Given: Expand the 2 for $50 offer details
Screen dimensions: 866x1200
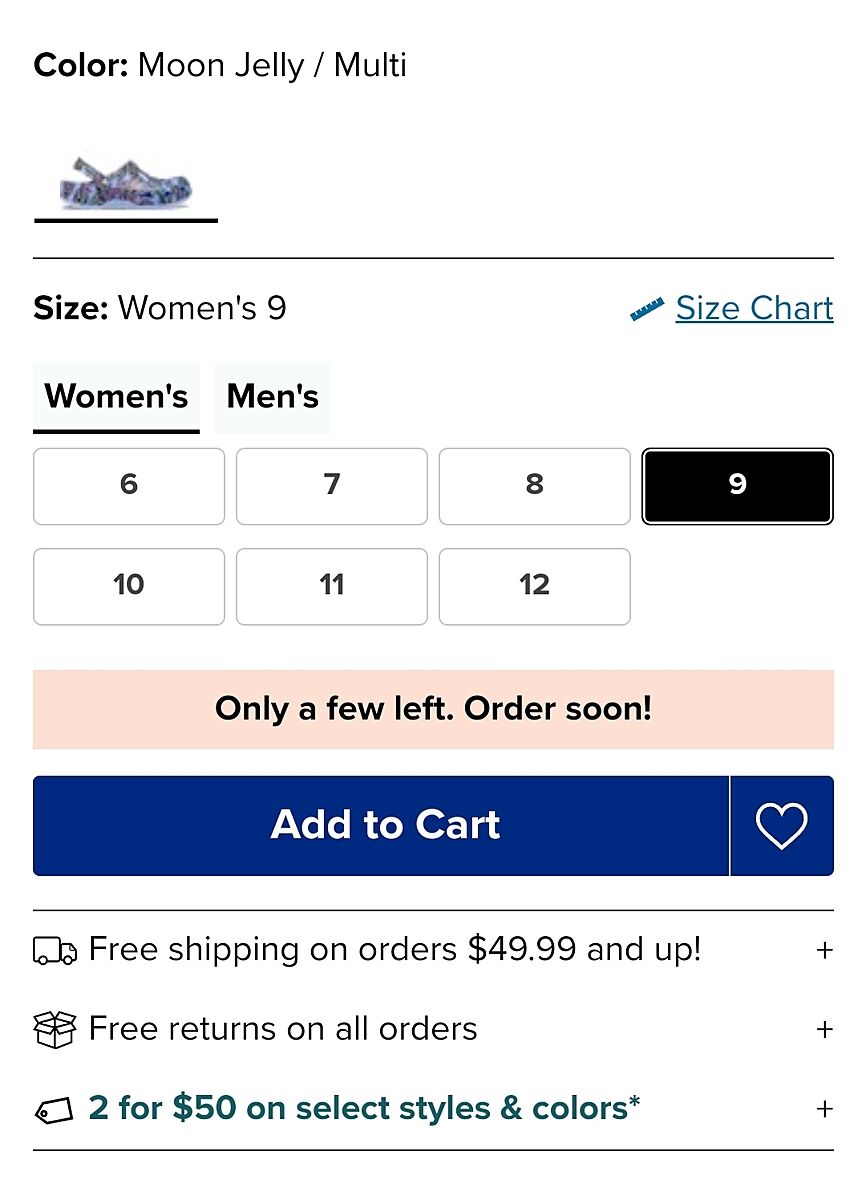Looking at the screenshot, I should tap(824, 1109).
